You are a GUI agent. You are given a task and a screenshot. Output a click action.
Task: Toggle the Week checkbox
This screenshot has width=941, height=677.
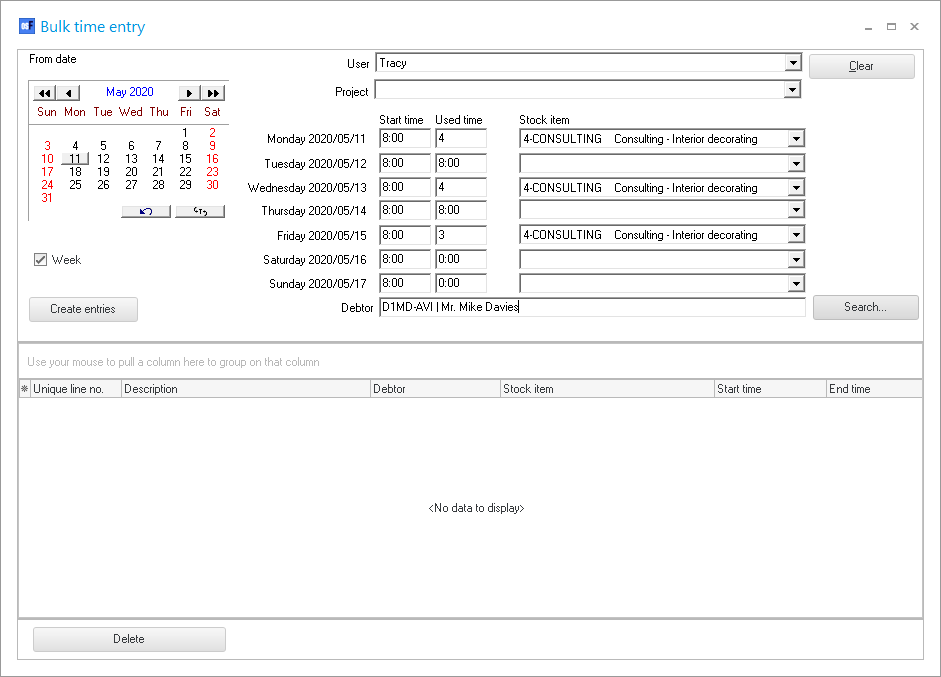click(x=41, y=260)
